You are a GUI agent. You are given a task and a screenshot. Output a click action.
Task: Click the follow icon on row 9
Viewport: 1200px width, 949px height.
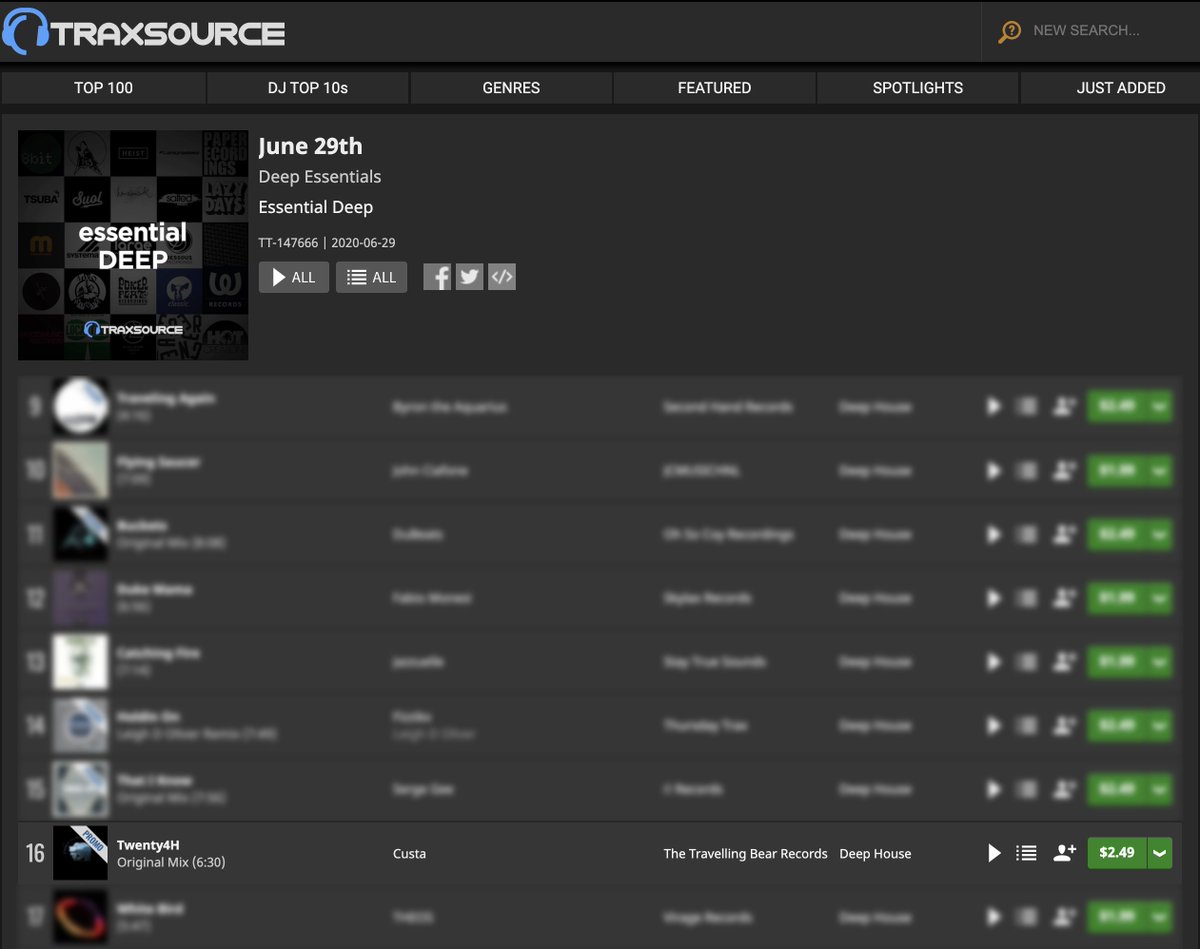[x=1063, y=407]
